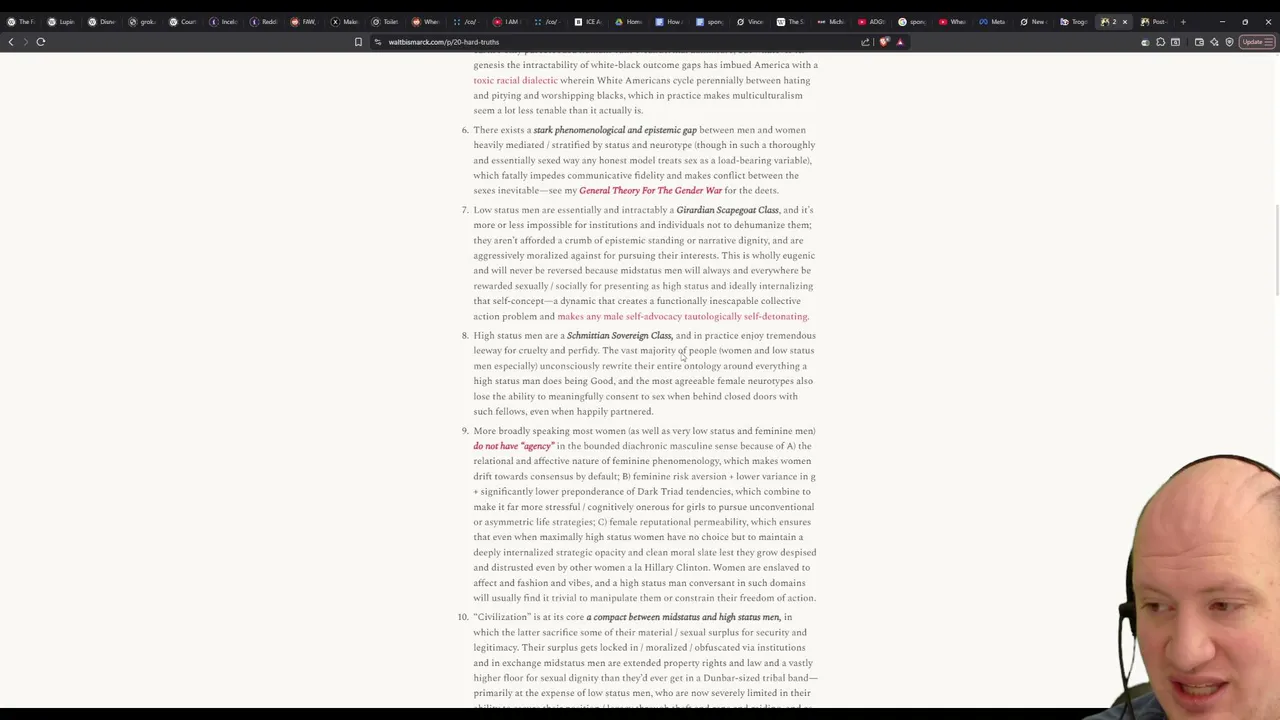
Task: Open 'do not have "agency"' link
Action: [x=514, y=446]
